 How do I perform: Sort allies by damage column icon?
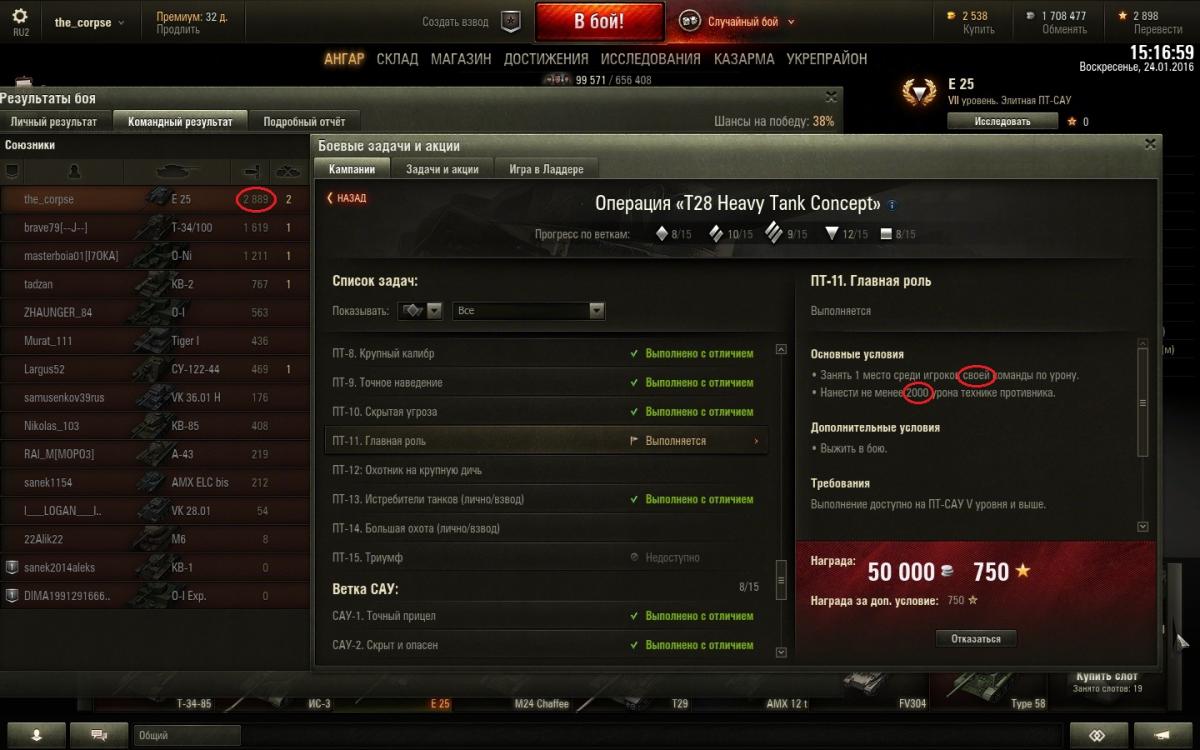(252, 171)
